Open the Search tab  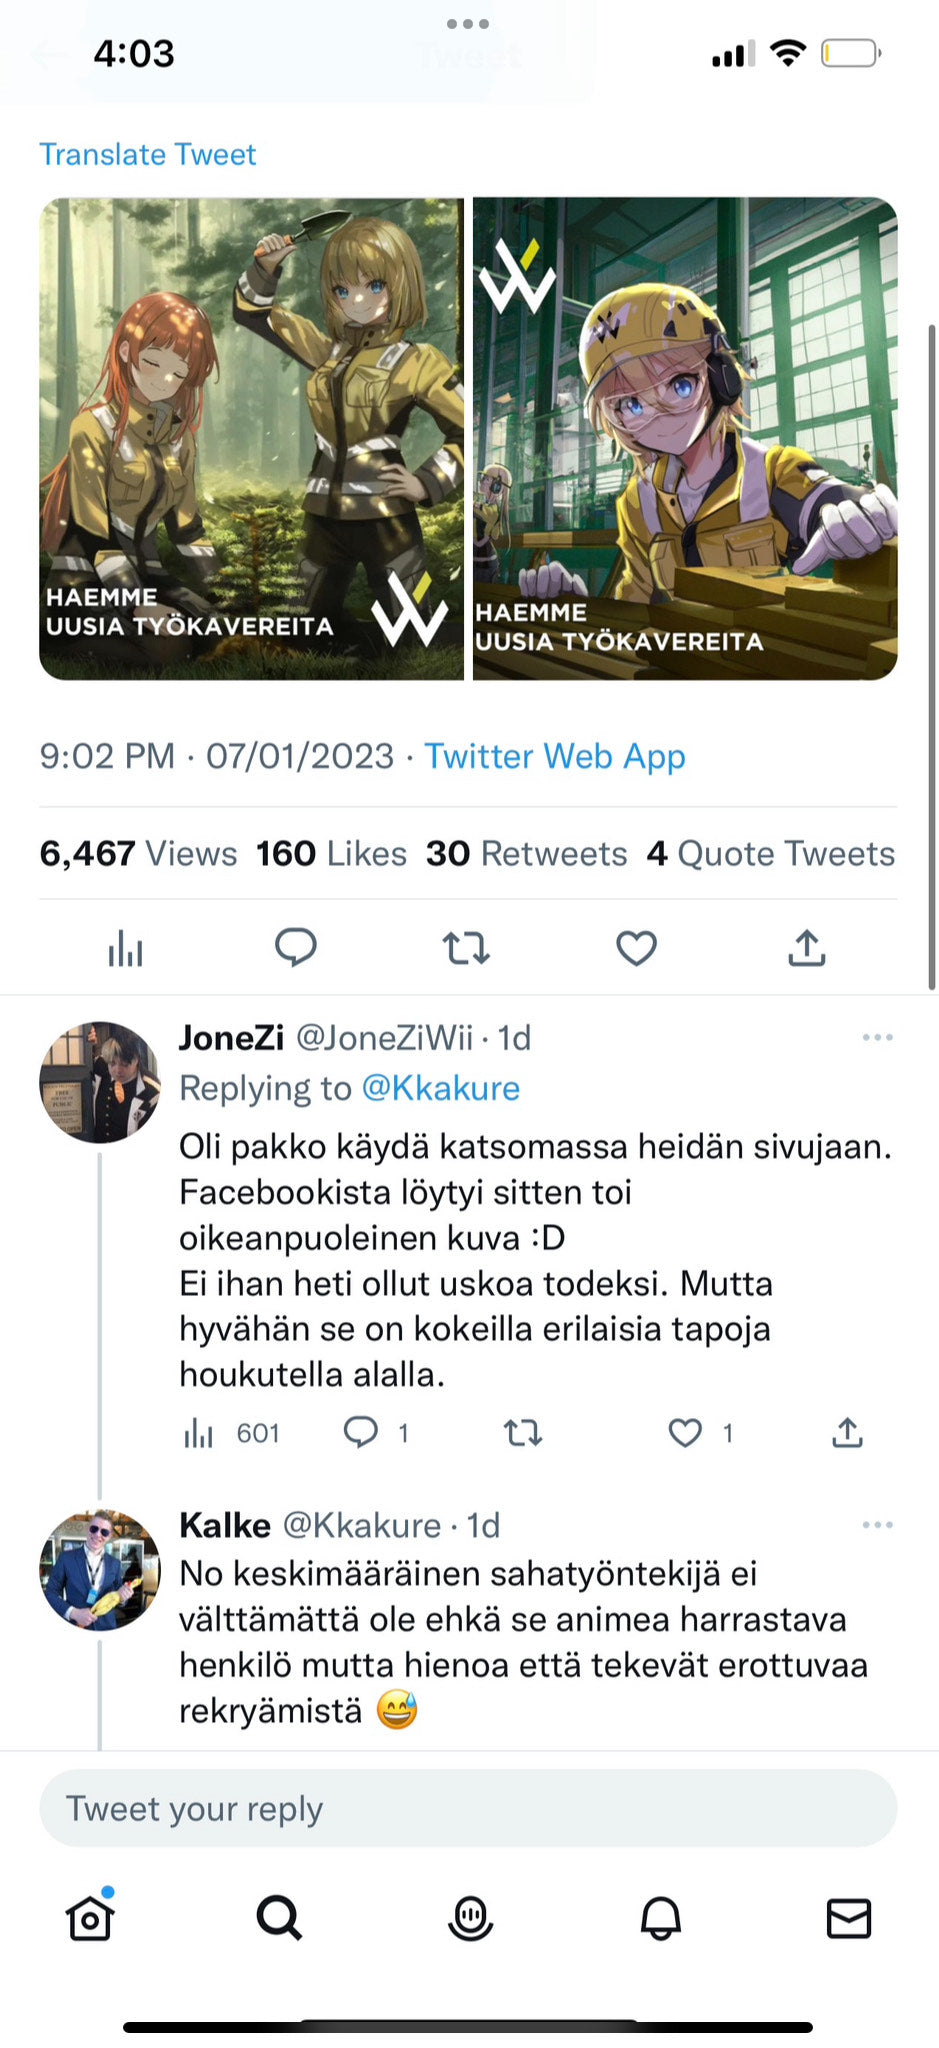[279, 1918]
